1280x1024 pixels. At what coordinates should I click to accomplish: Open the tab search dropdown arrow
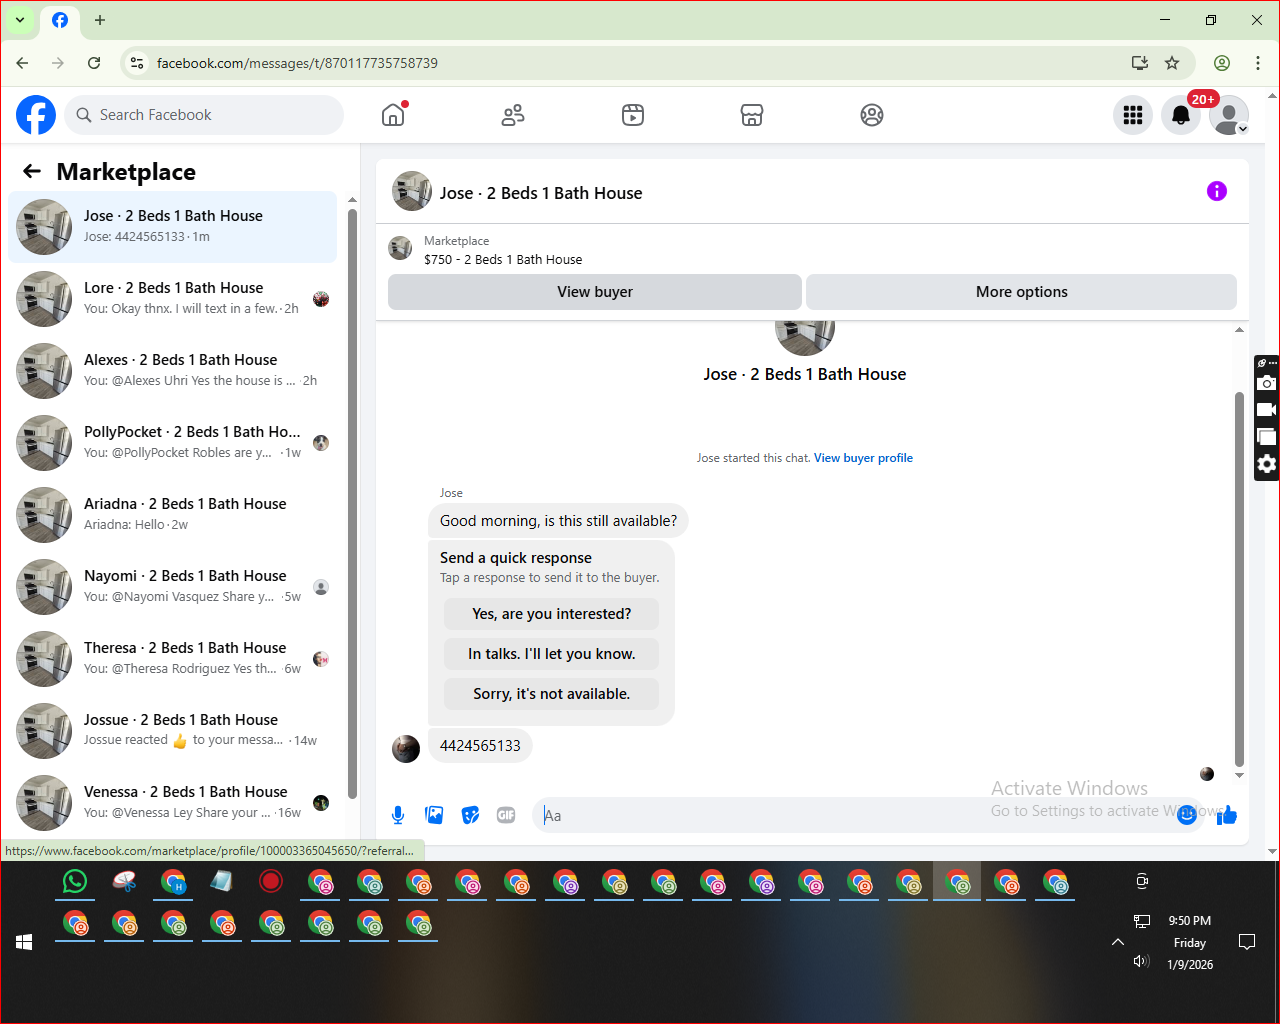click(x=20, y=20)
